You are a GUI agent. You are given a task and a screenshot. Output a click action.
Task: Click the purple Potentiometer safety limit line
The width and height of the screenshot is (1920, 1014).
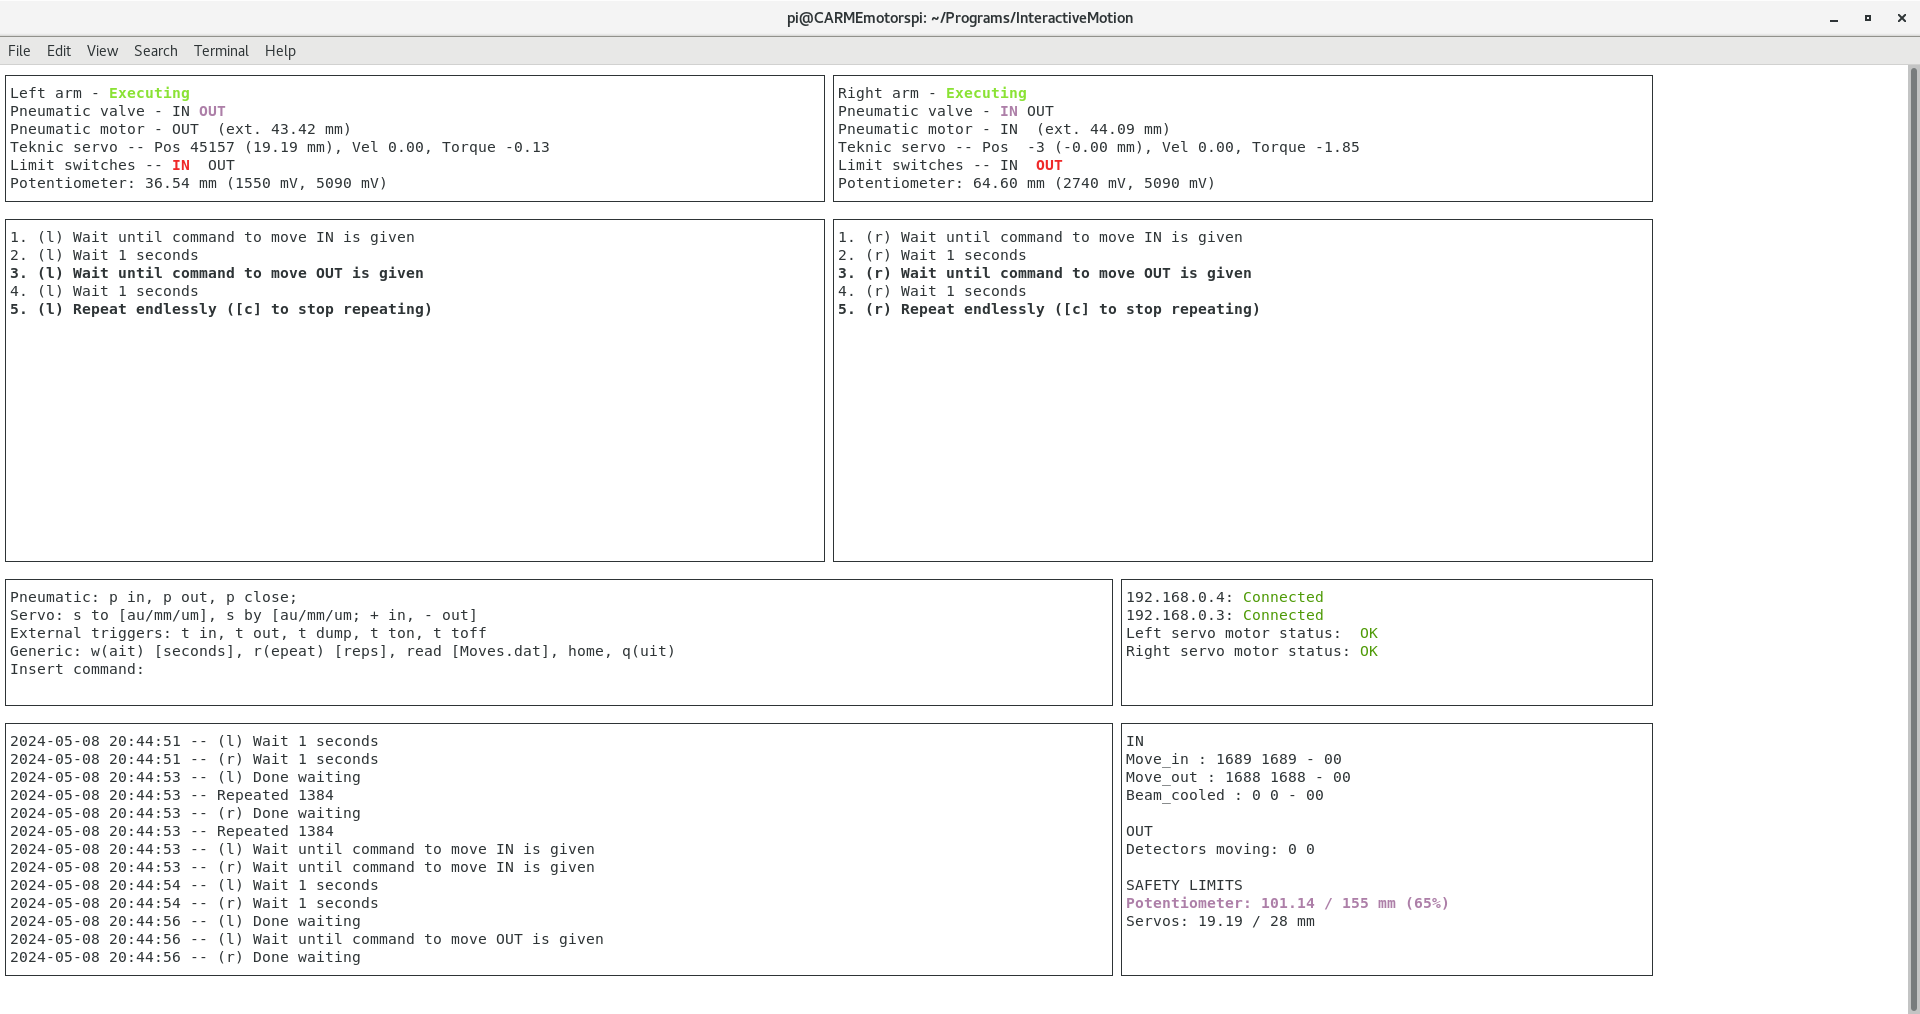[x=1287, y=904]
